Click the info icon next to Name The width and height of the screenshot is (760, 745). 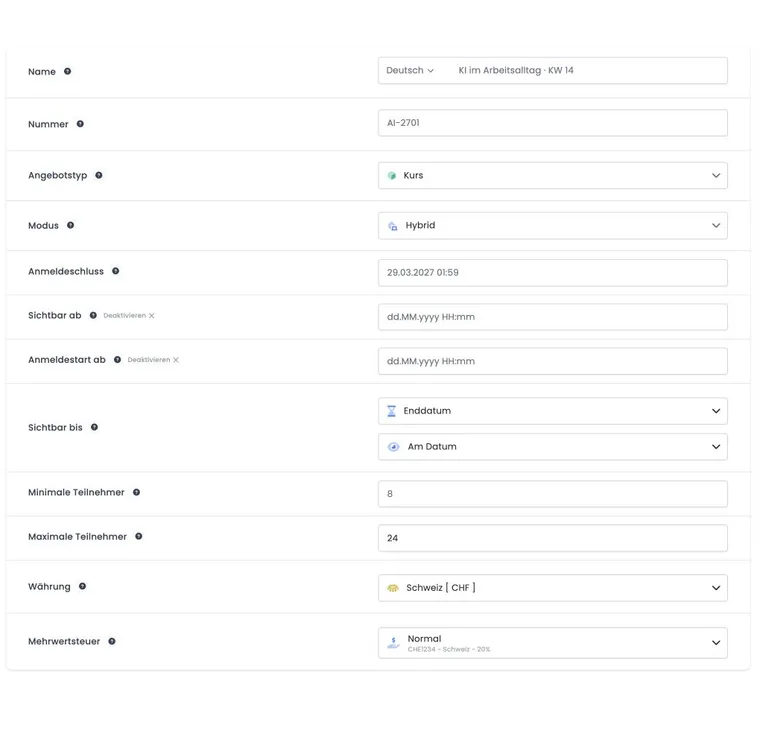tap(67, 71)
